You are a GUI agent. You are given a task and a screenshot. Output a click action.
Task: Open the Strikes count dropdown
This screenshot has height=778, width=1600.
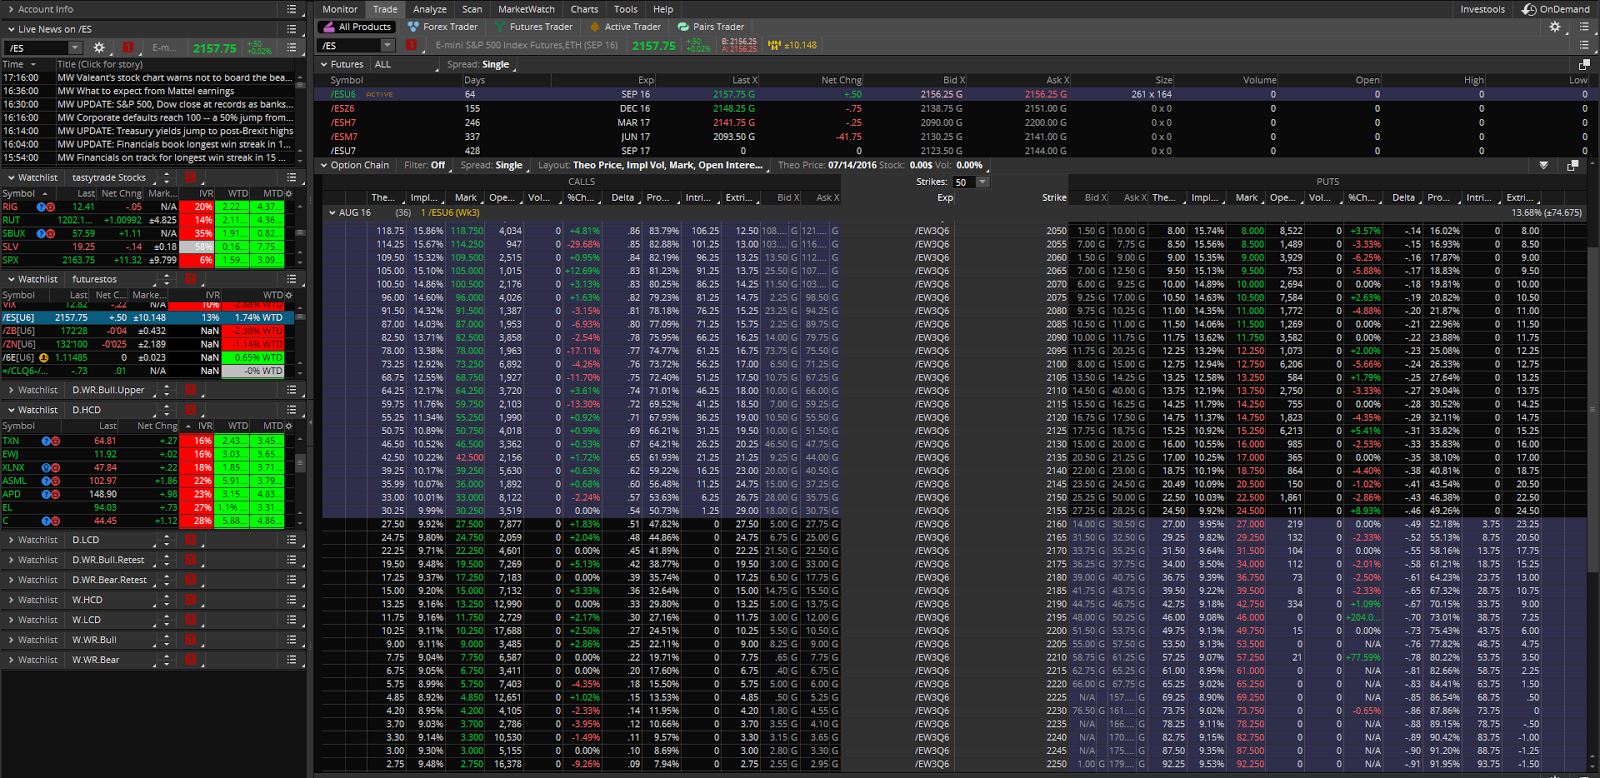tap(983, 182)
